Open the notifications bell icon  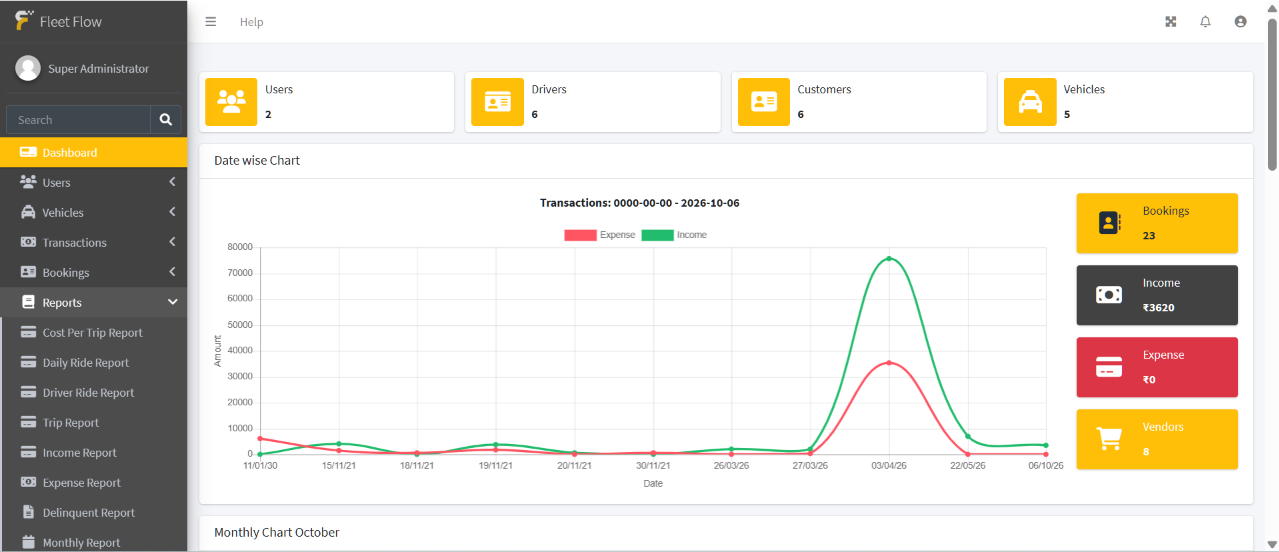tap(1205, 21)
